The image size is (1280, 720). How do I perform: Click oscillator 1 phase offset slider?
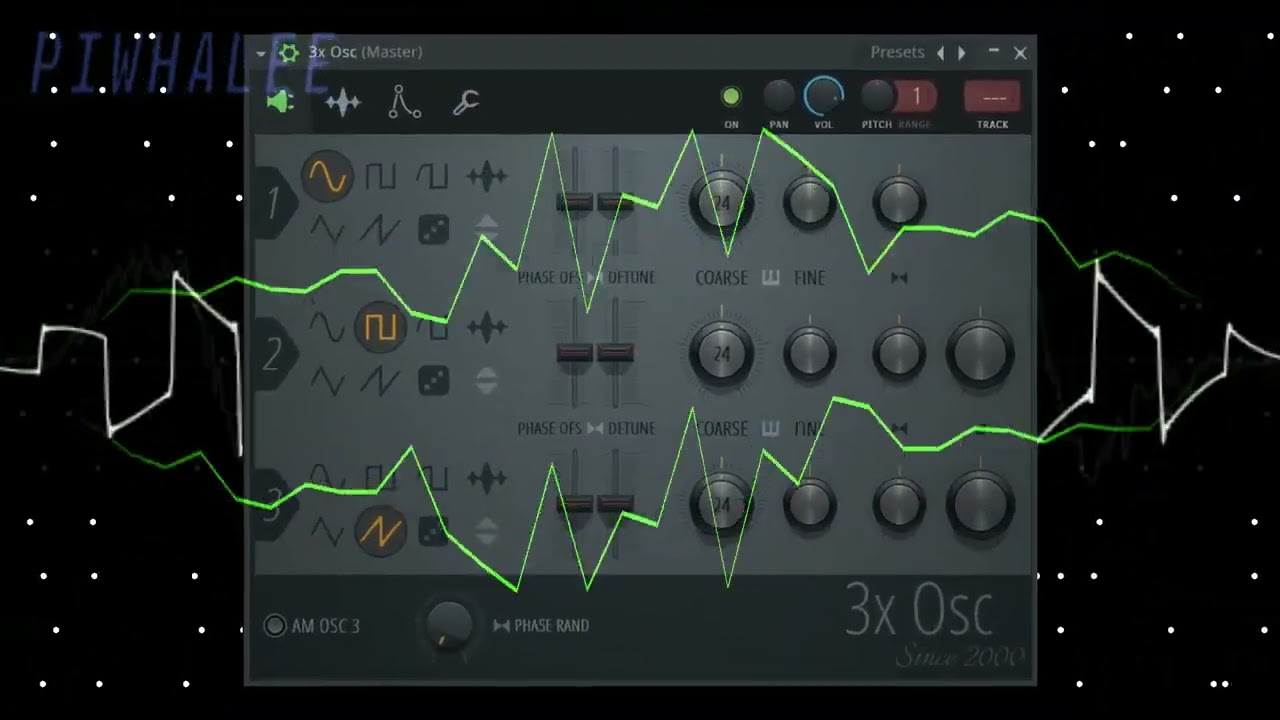(575, 201)
